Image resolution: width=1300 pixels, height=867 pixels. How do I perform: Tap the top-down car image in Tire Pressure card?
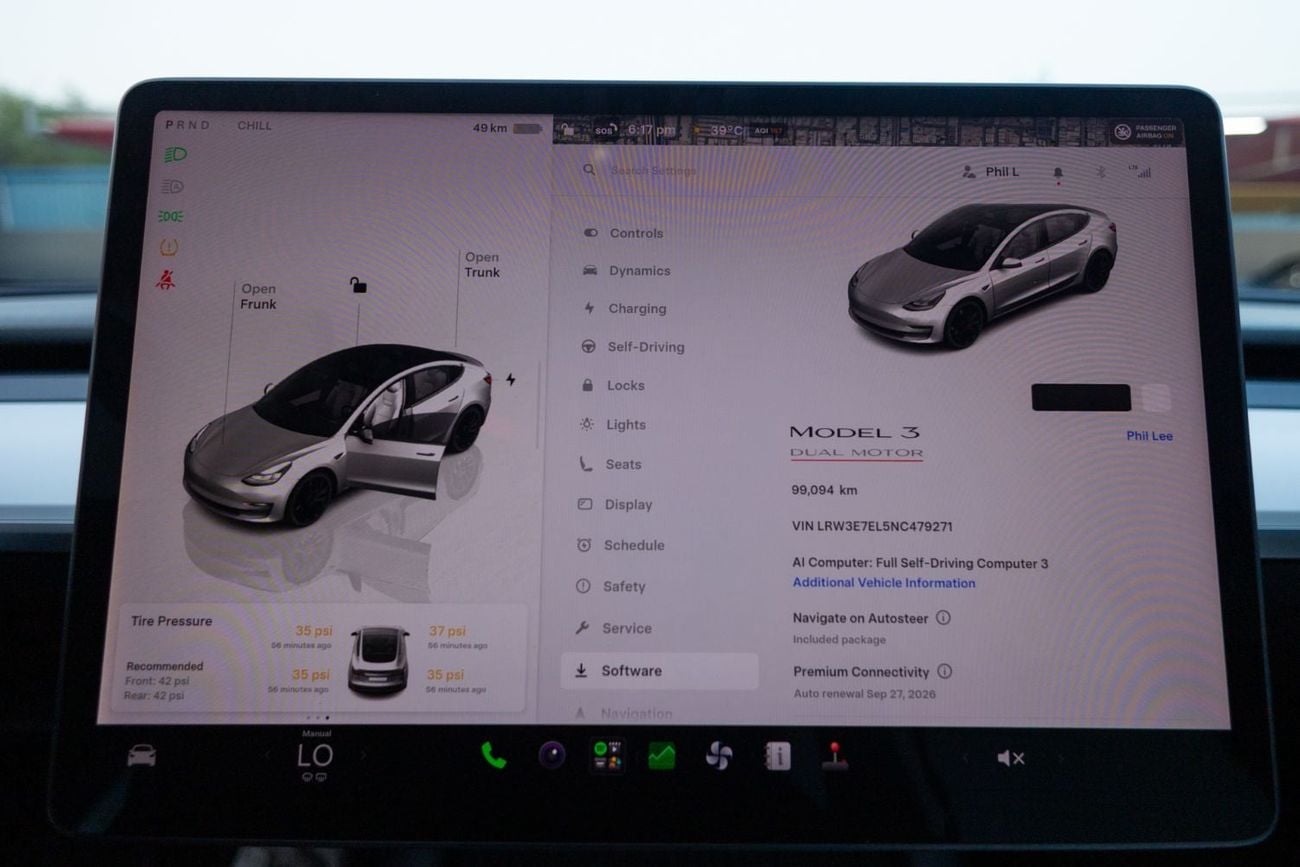(x=378, y=660)
